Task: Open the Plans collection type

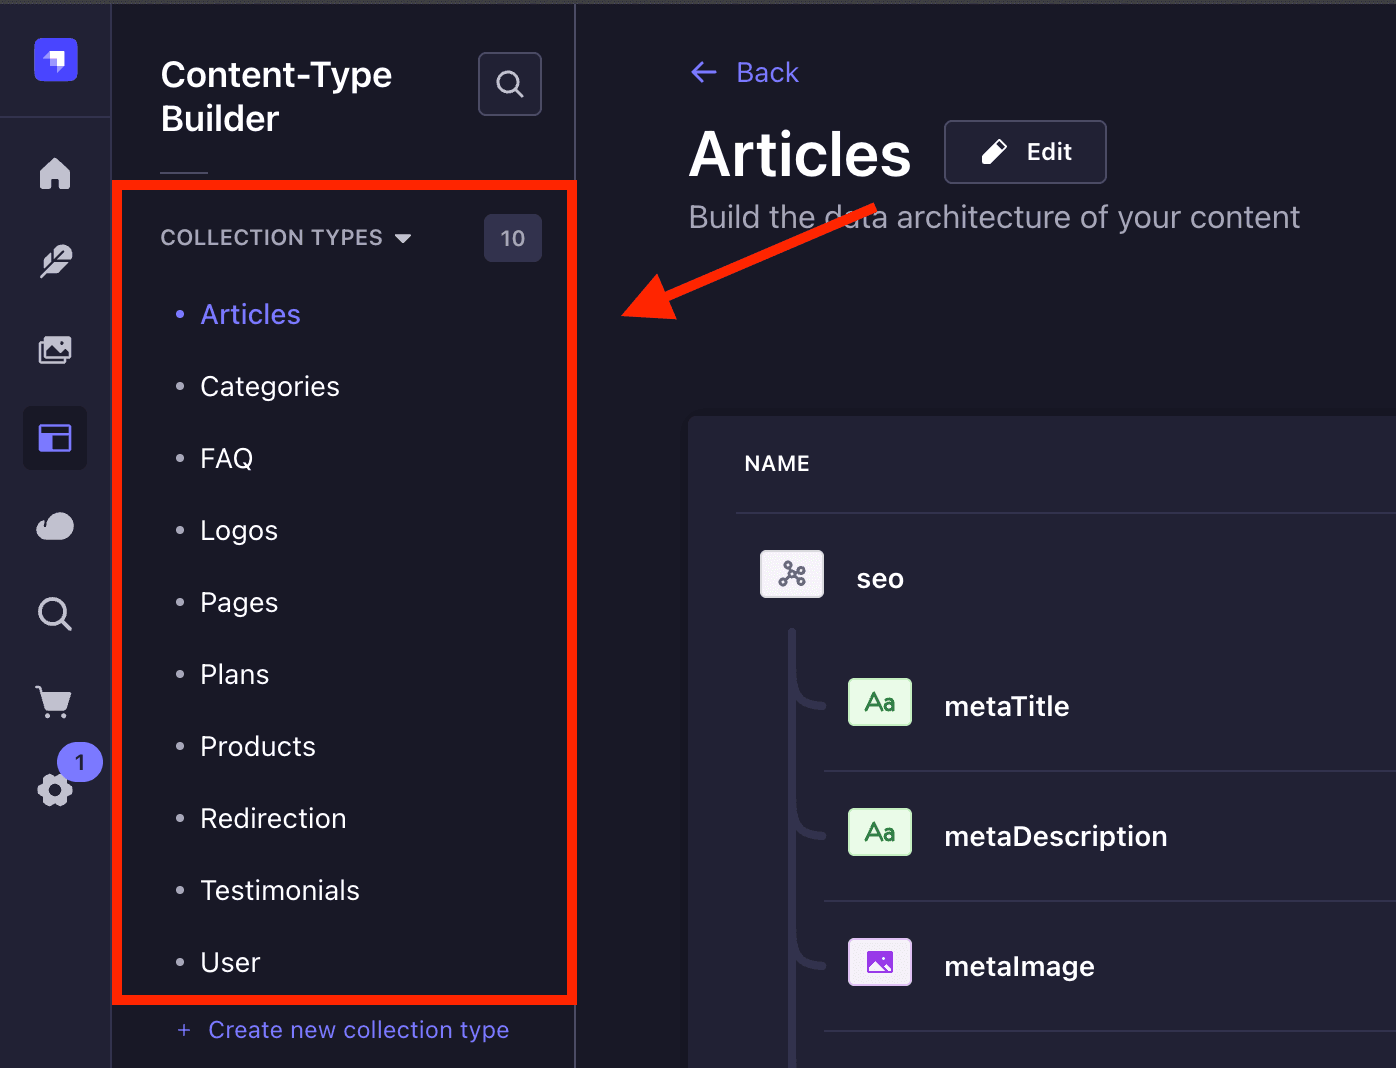Action: (235, 674)
